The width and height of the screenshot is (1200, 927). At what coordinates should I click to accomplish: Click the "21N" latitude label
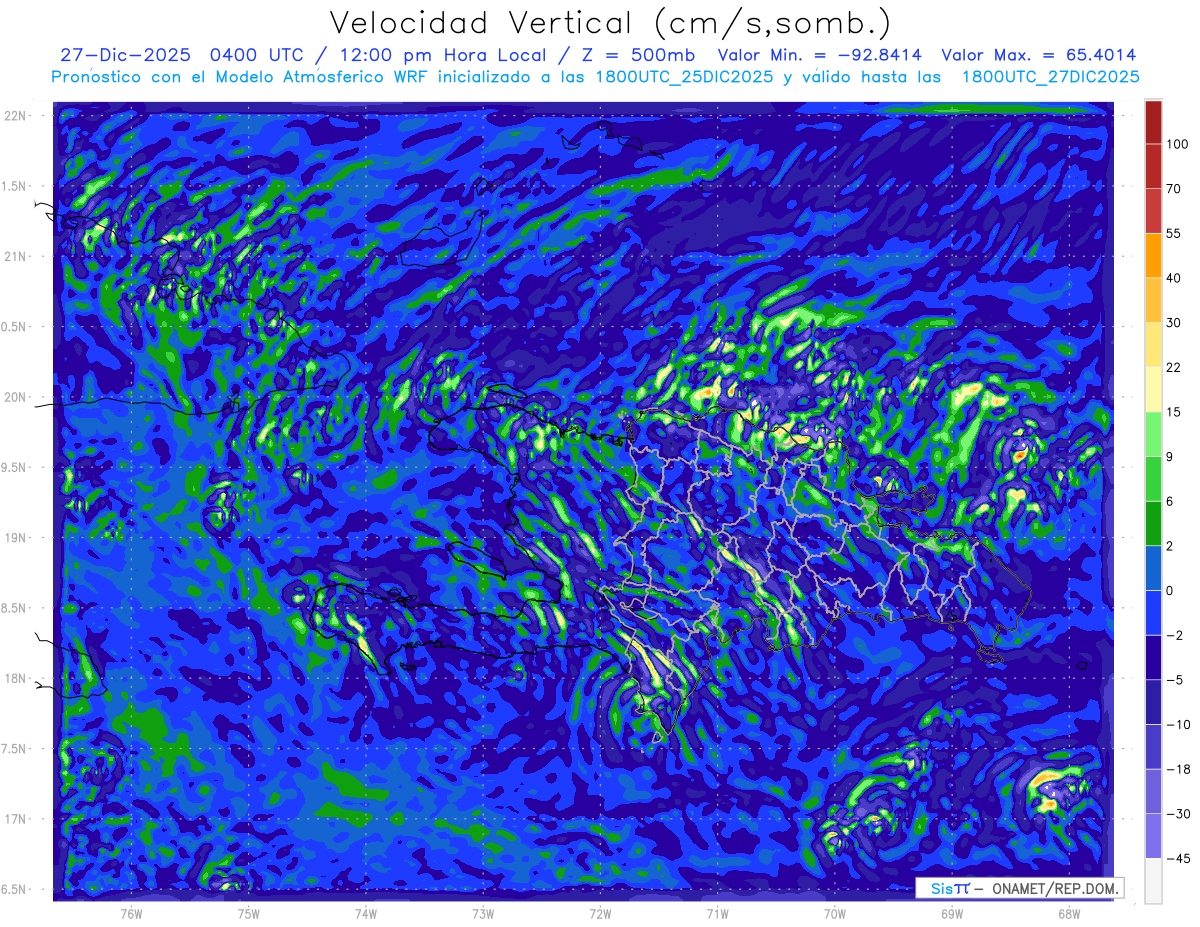16,256
